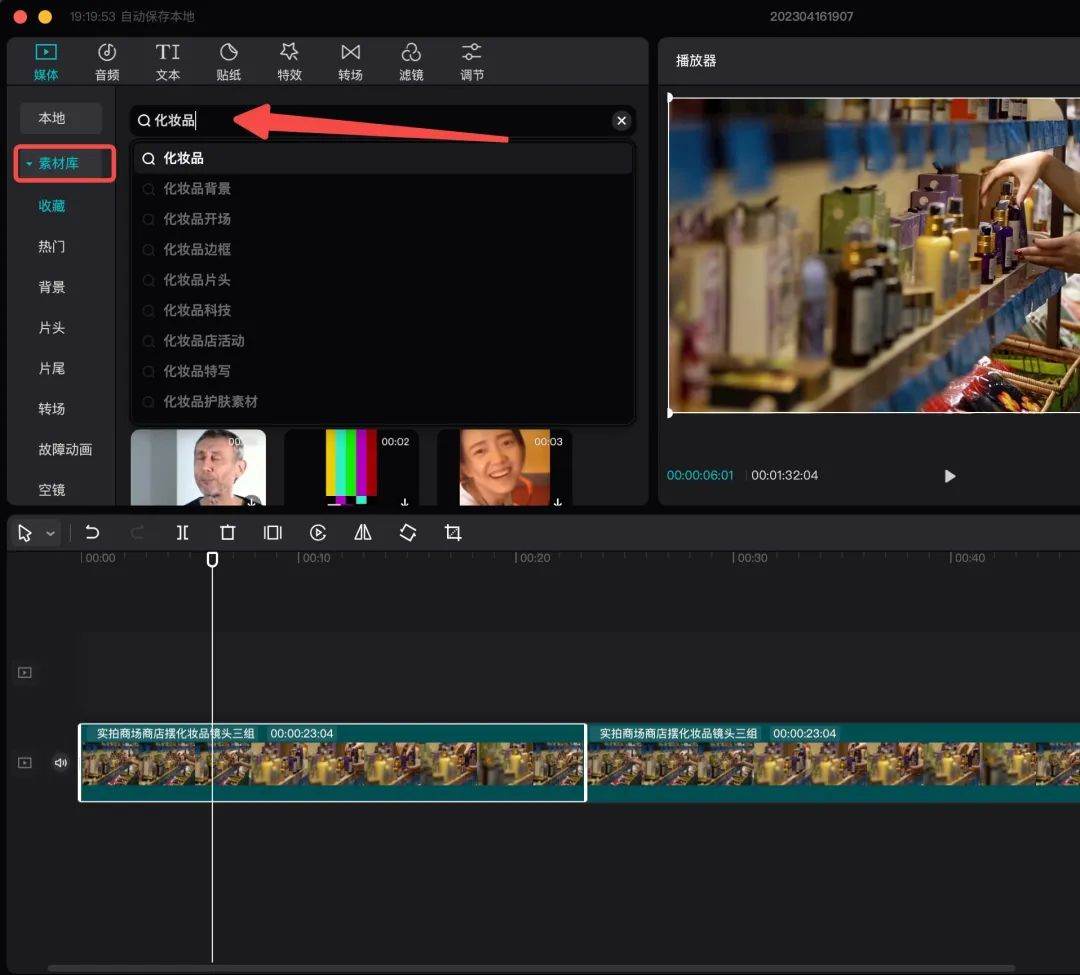Play the preview in the player

(950, 476)
